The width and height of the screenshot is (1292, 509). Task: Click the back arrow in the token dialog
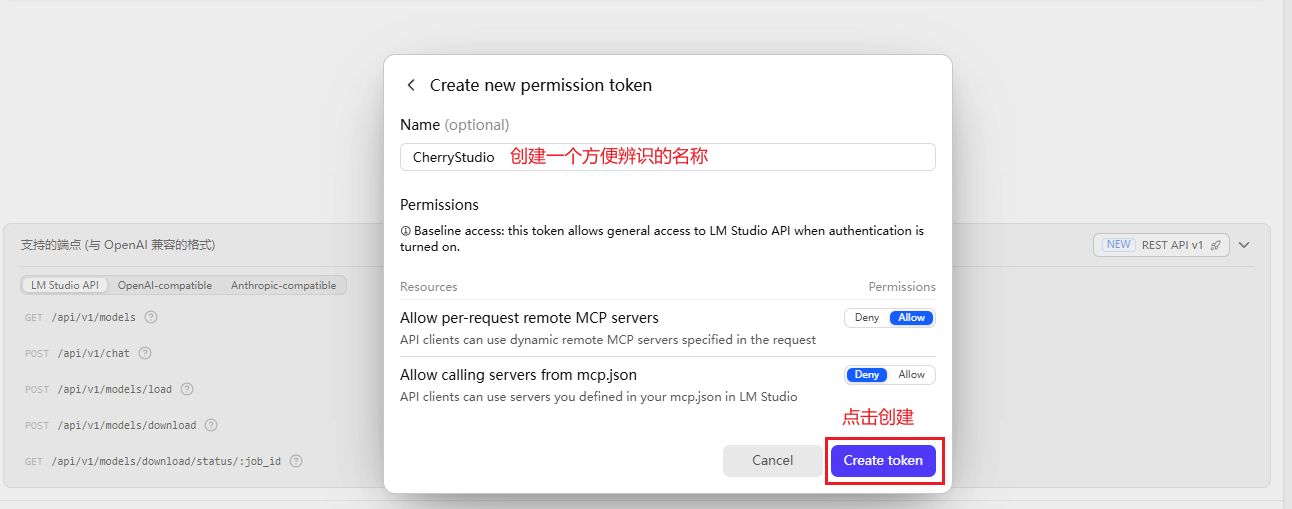411,85
